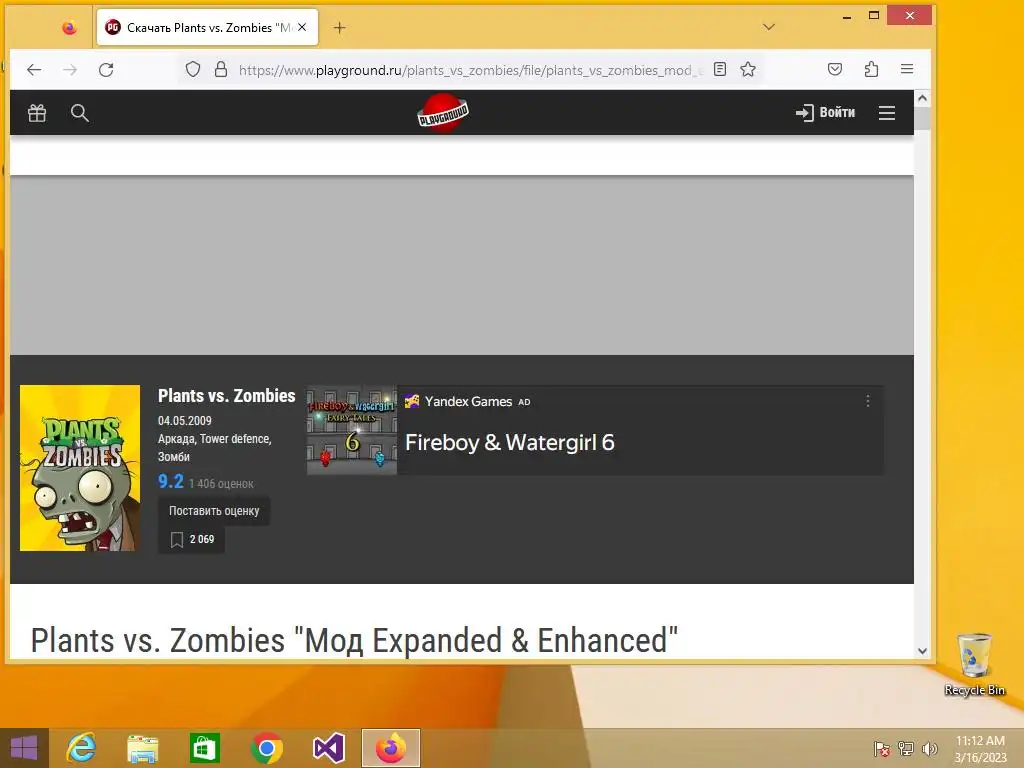This screenshot has height=768, width=1024.
Task: Click the 04.05.2009 release date
Action: click(185, 421)
